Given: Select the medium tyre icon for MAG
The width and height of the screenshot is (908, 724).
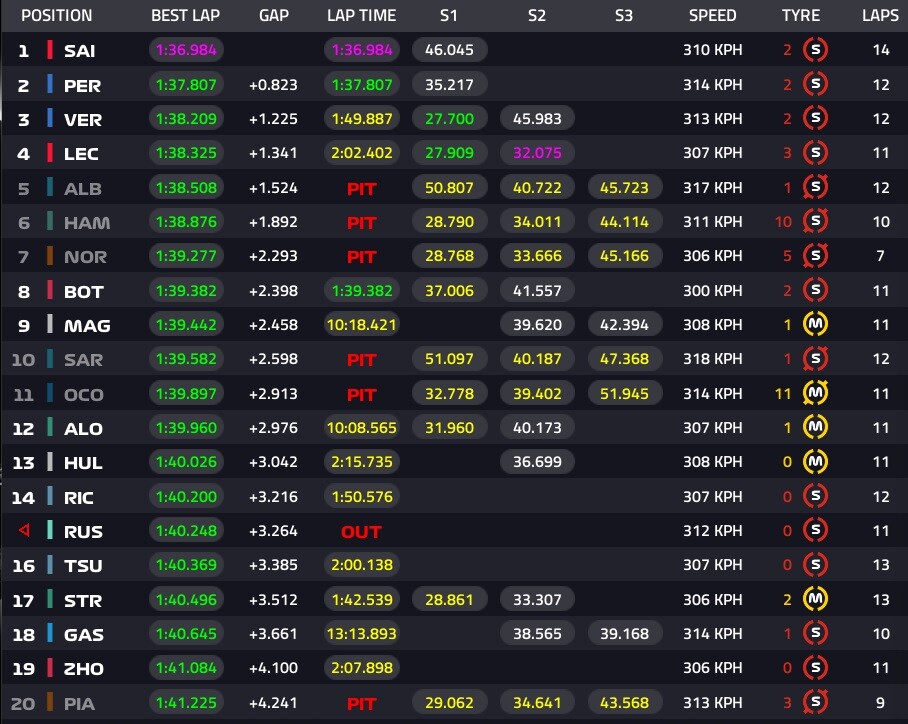Looking at the screenshot, I should (x=815, y=325).
